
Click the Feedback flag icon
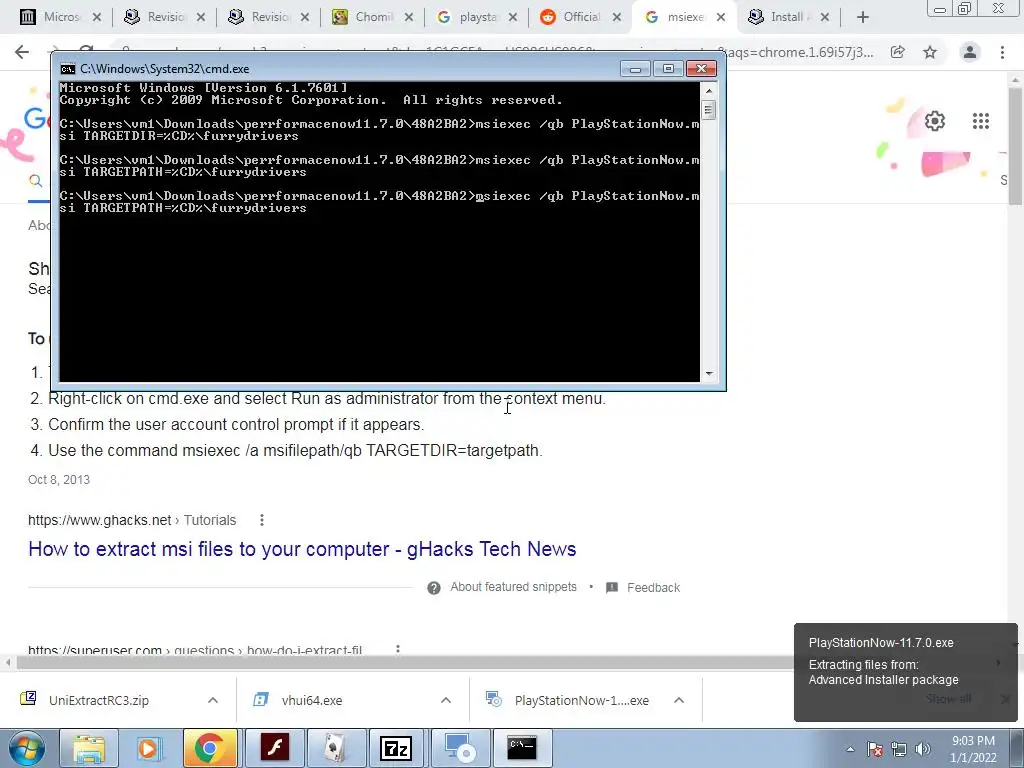tap(612, 588)
